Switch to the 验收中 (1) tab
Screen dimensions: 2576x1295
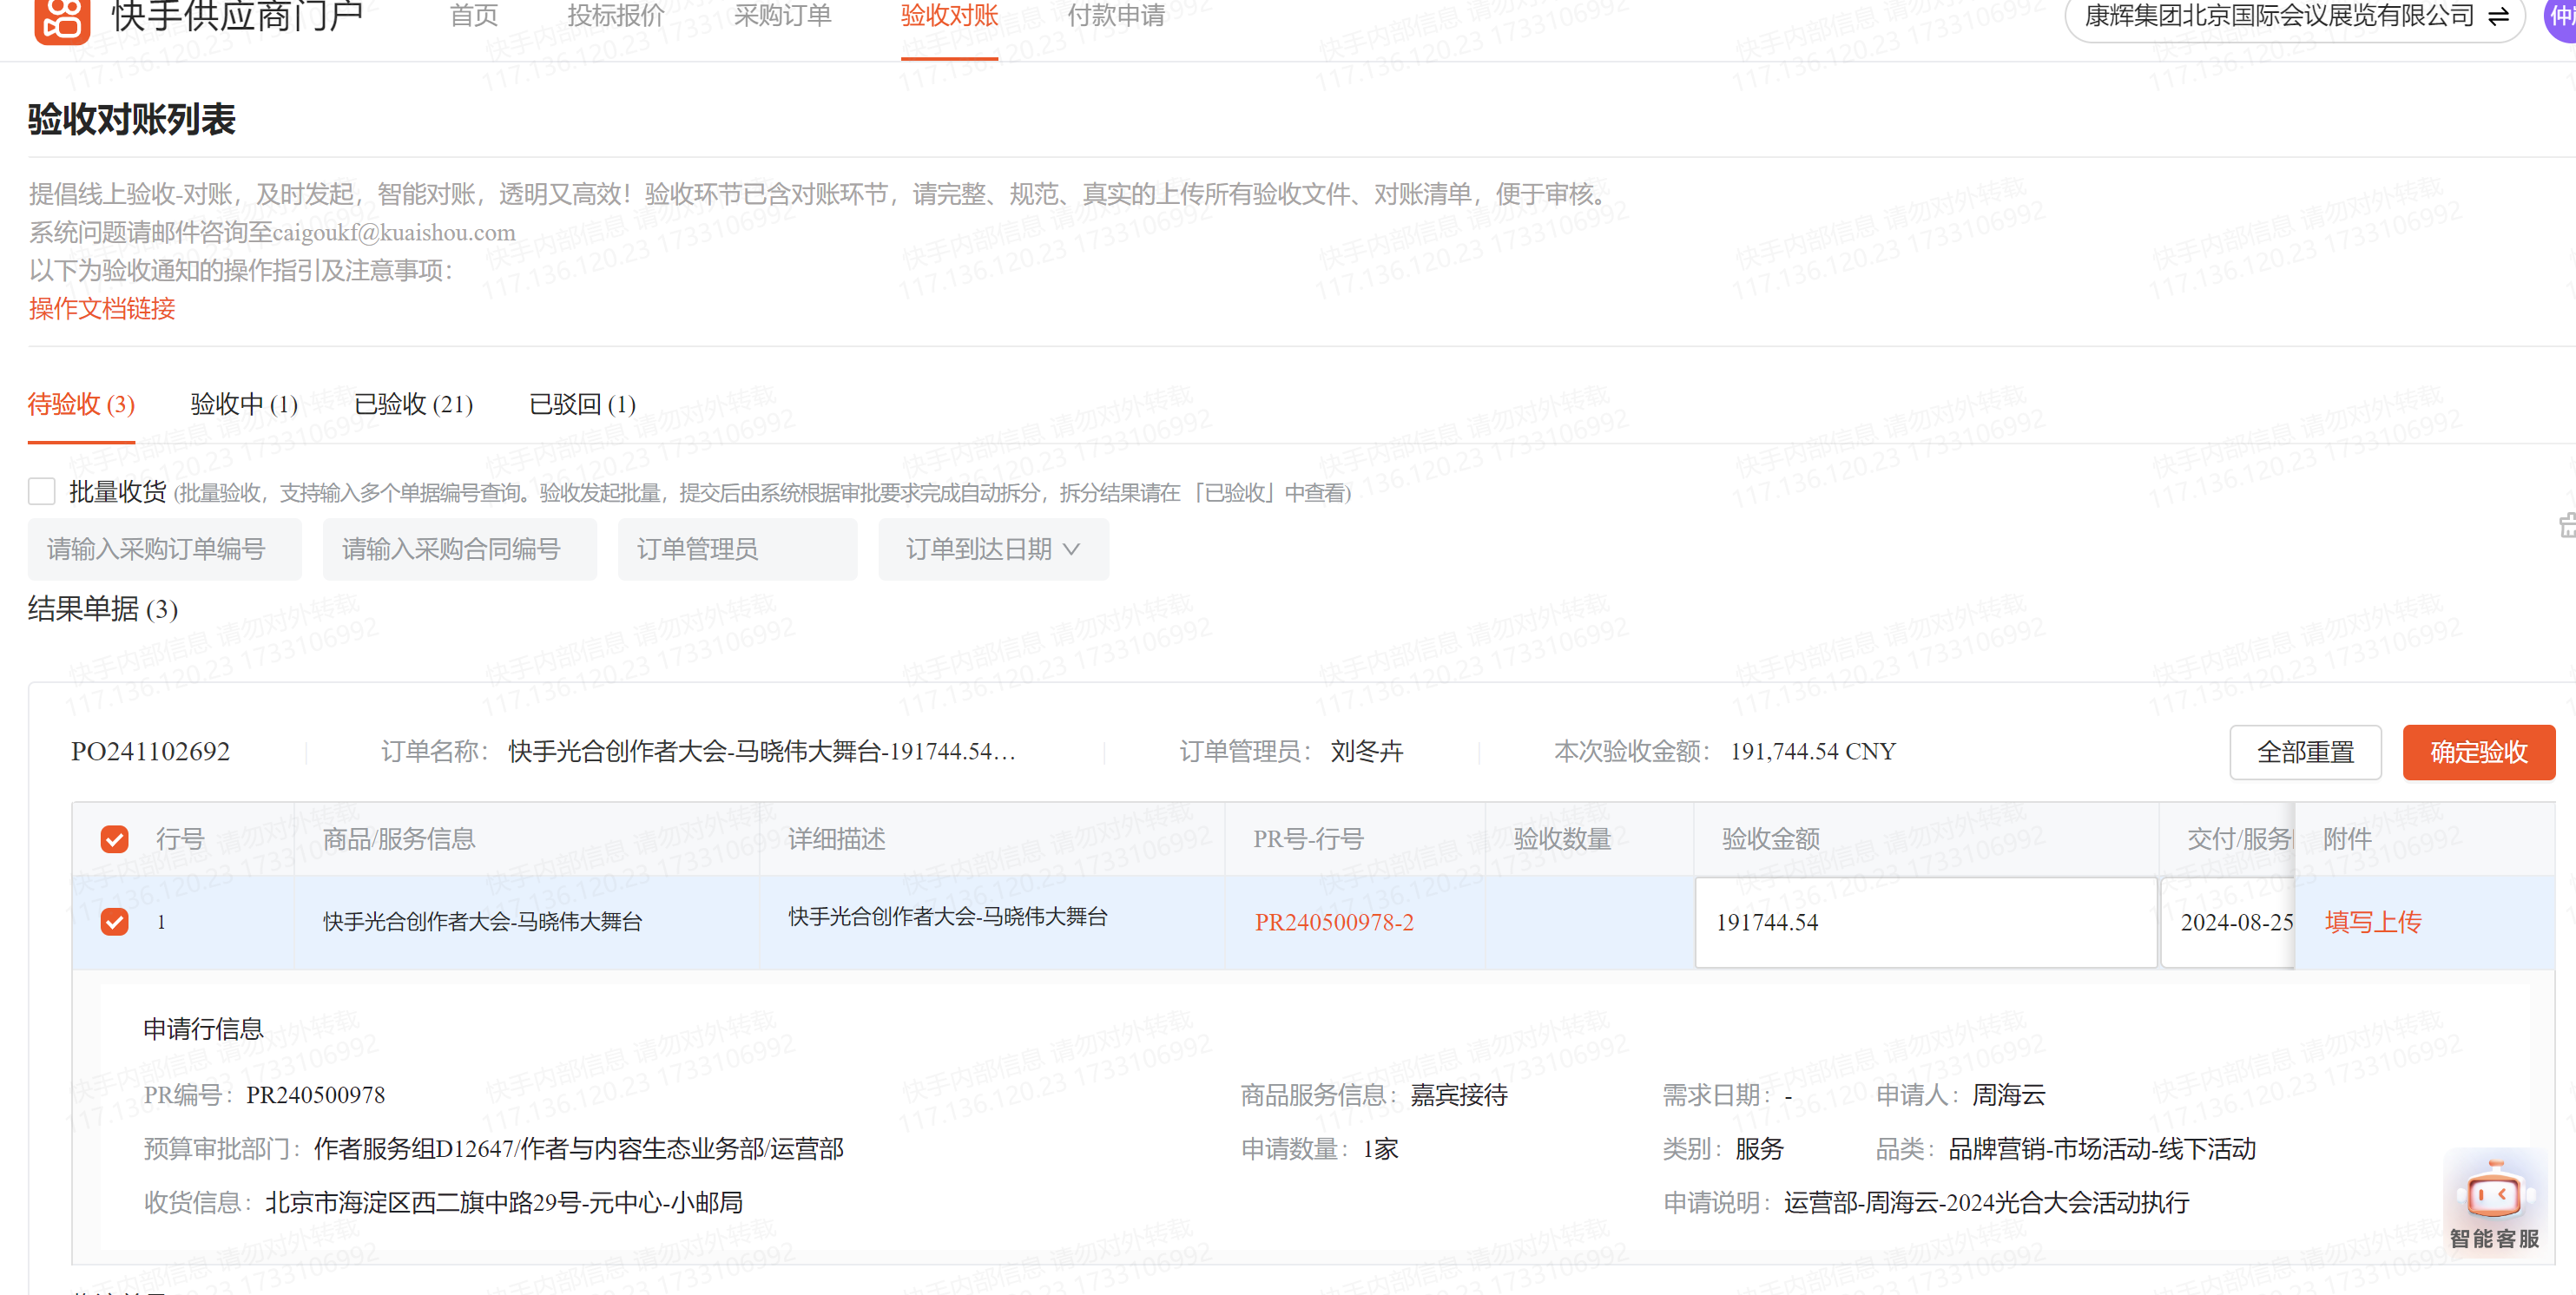244,404
